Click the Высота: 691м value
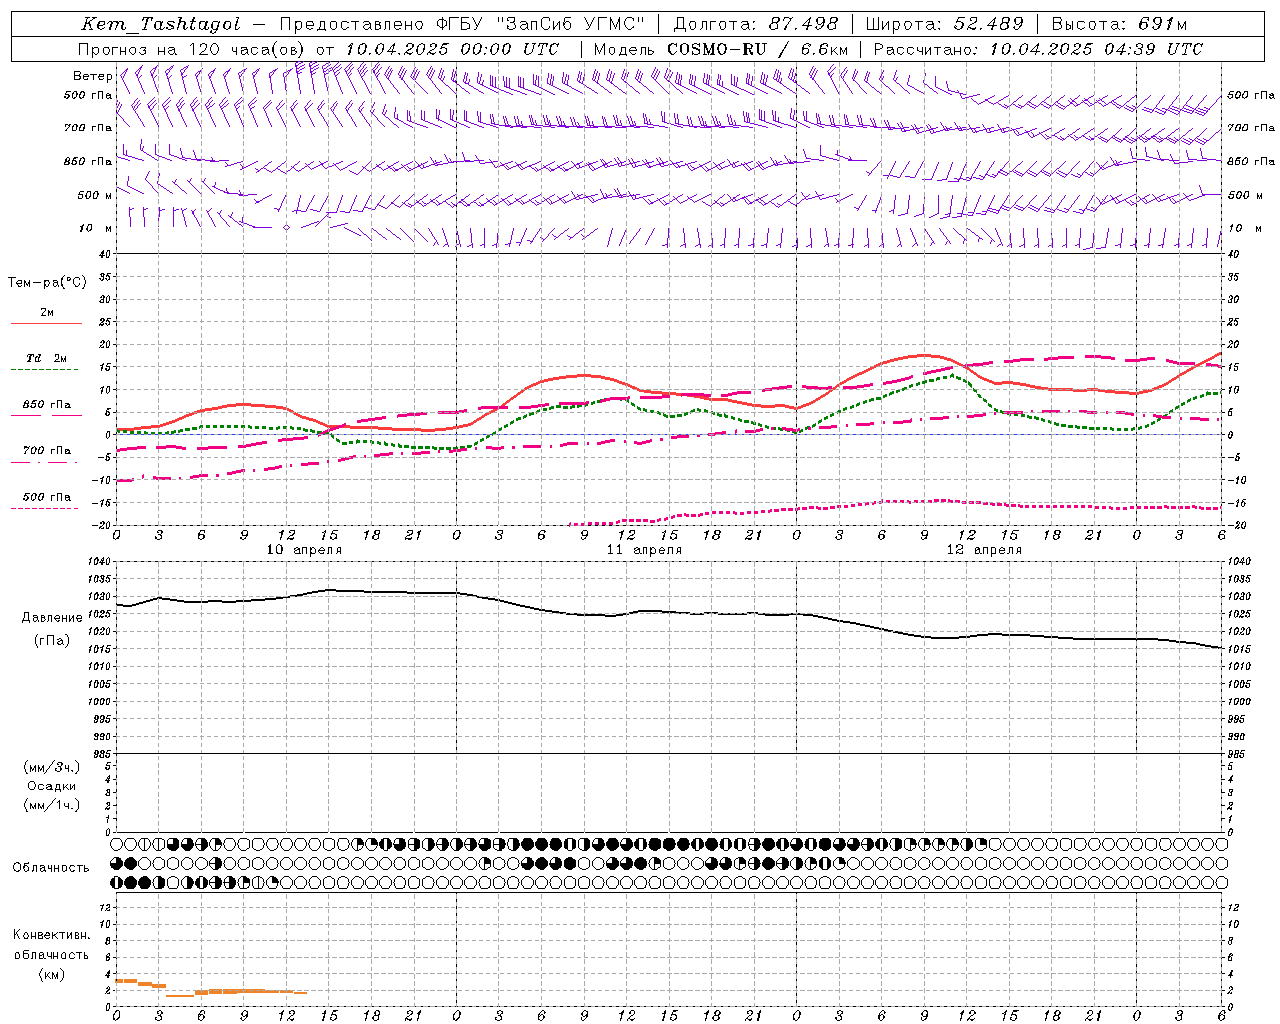This screenshot has height=1024, width=1280. click(1119, 24)
